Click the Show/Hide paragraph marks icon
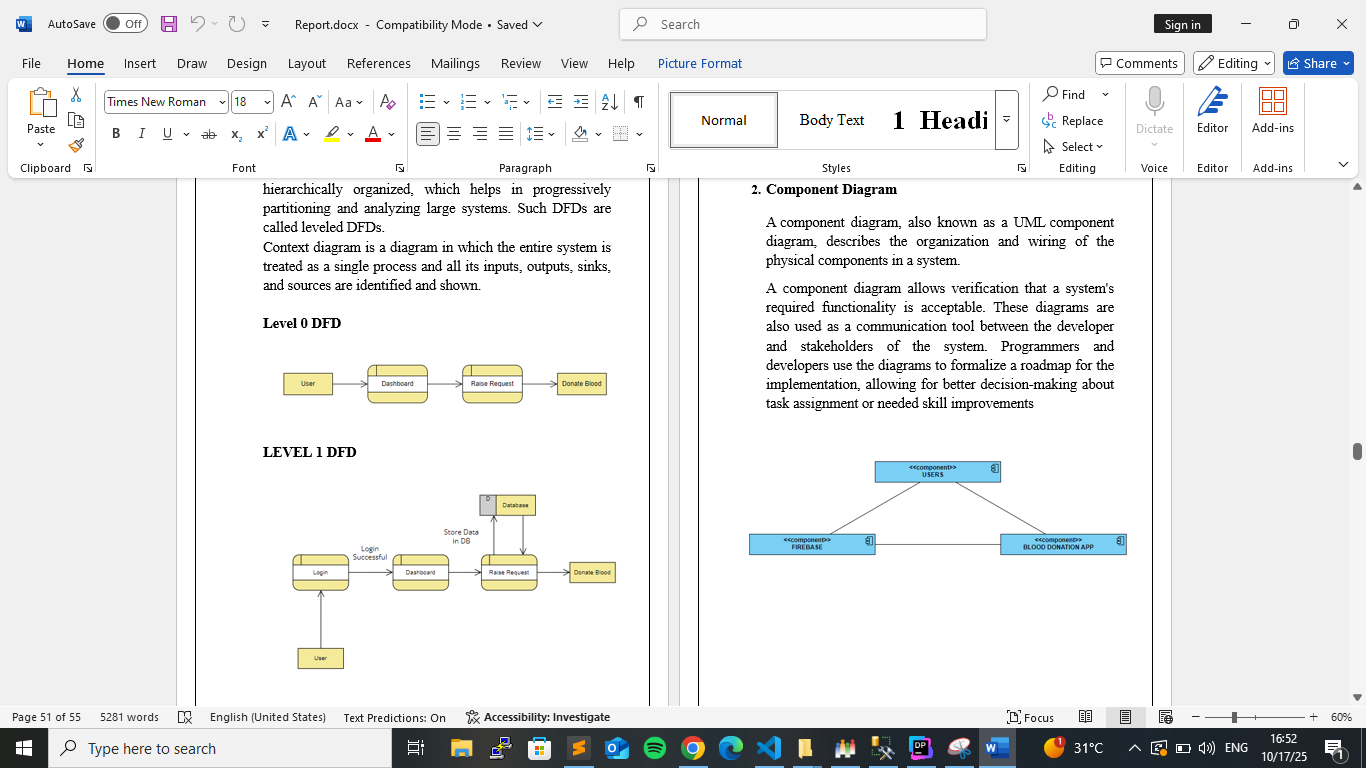This screenshot has width=1366, height=768. click(x=638, y=102)
